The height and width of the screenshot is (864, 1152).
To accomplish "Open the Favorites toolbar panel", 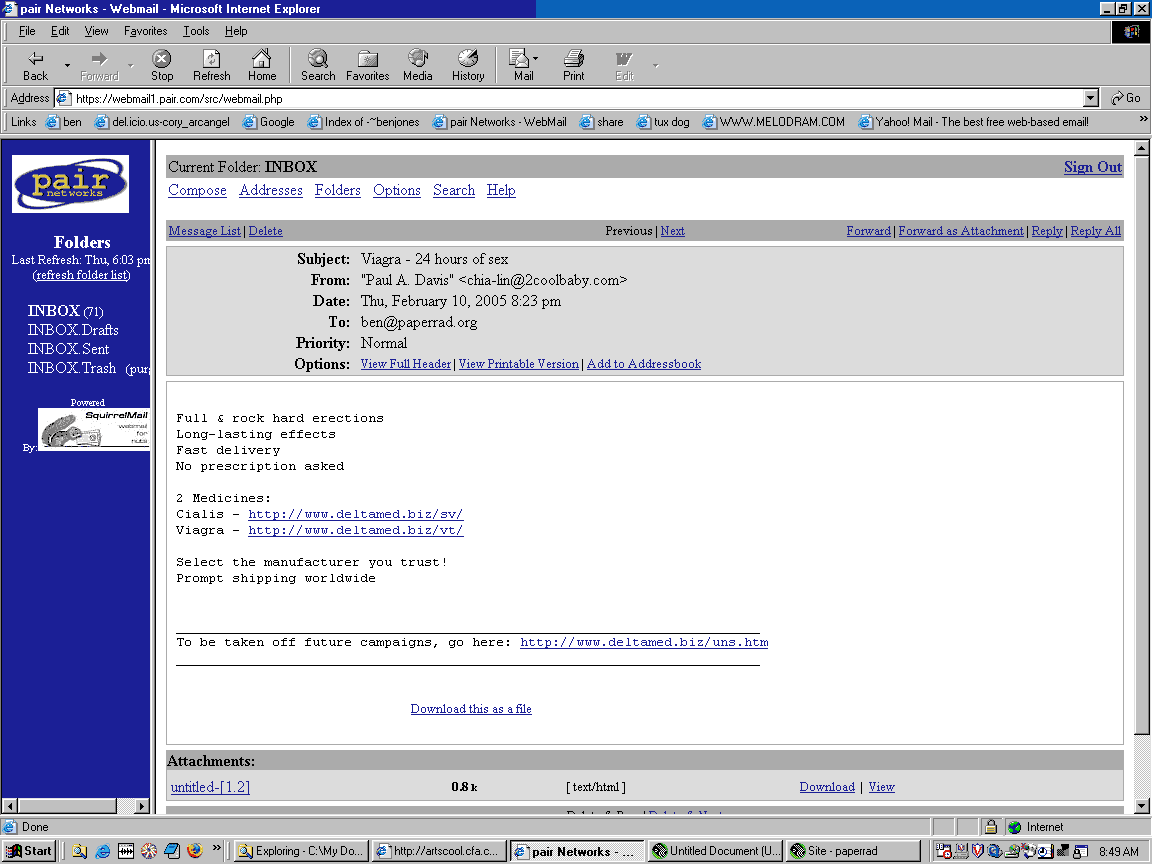I will [x=367, y=65].
